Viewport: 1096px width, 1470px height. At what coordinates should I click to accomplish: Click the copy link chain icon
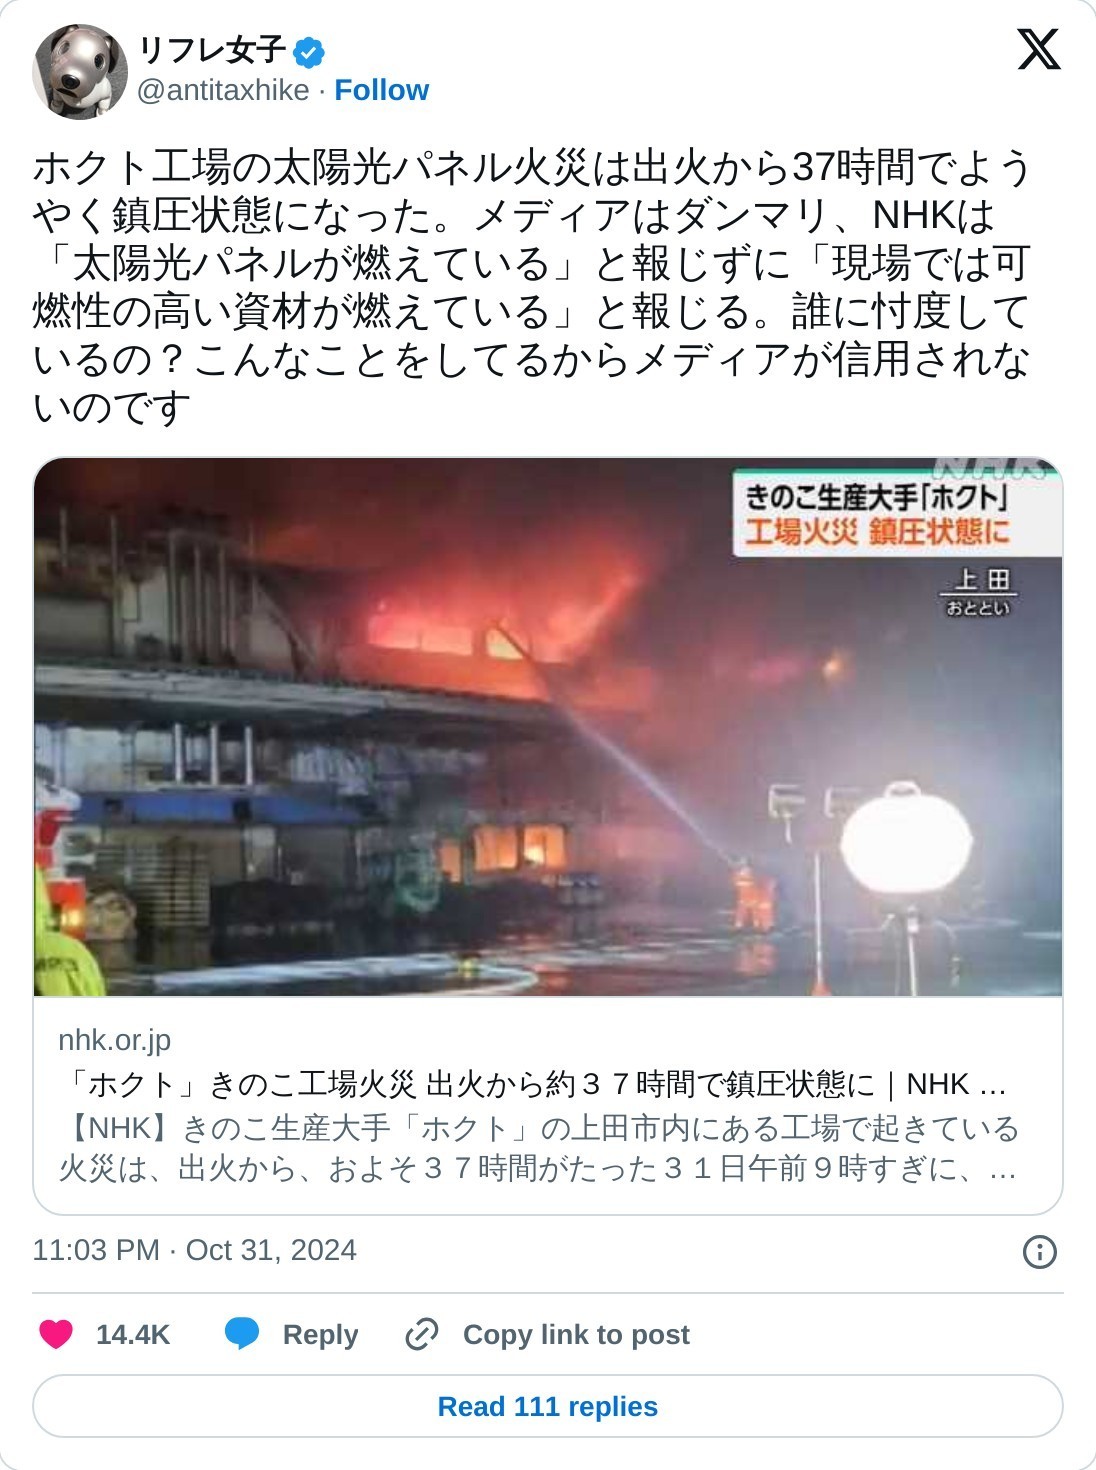(x=421, y=1334)
